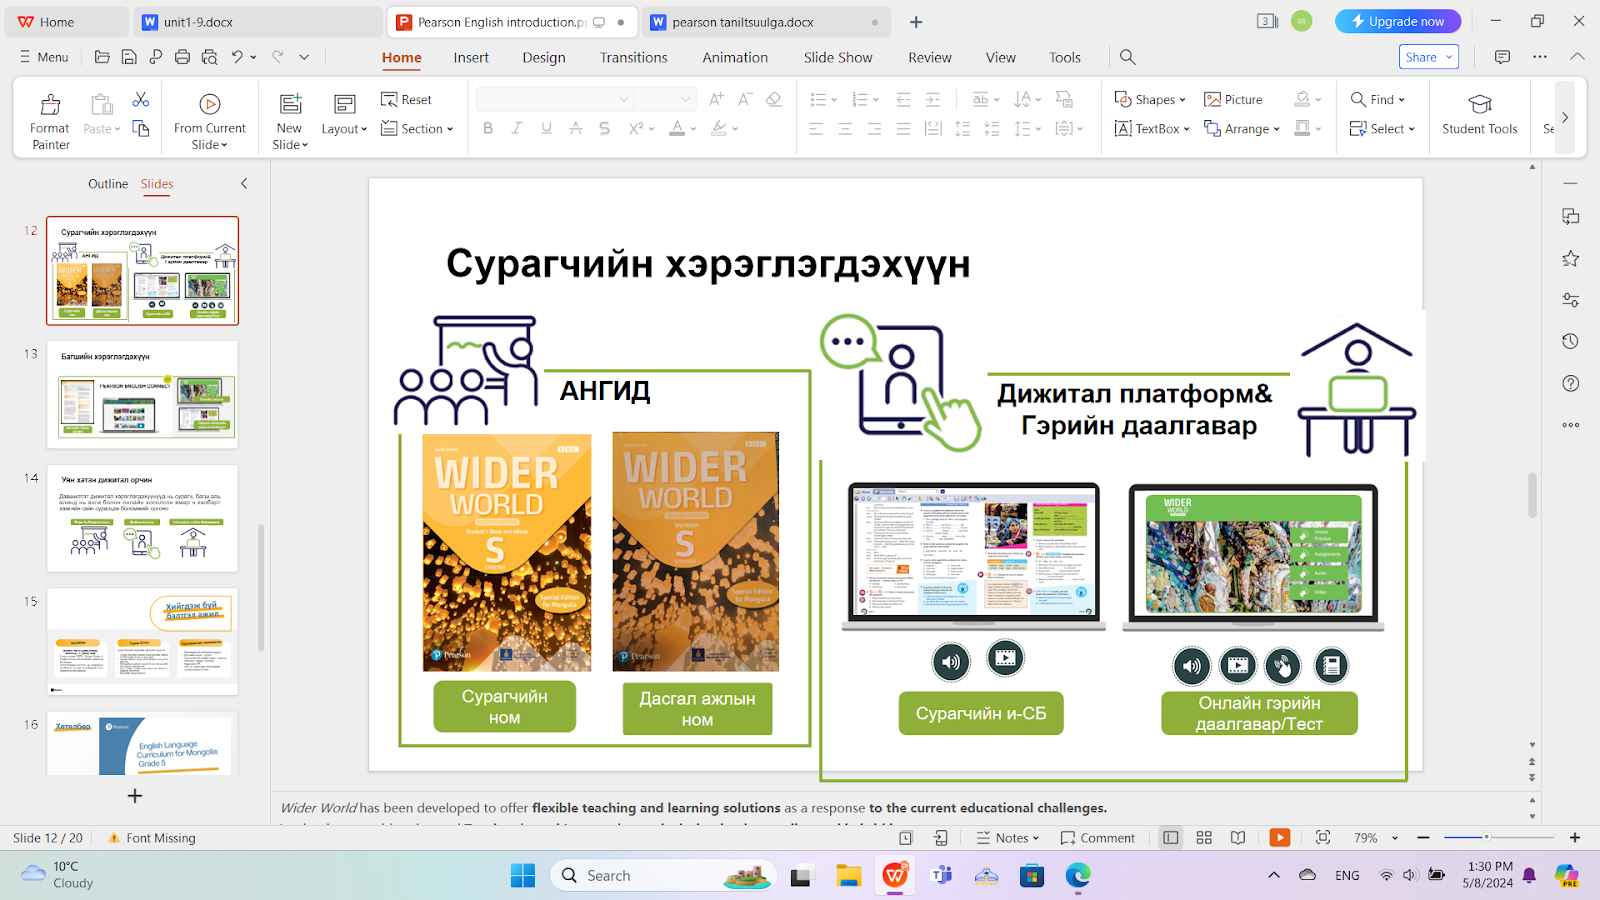Switch to the Review tab

[930, 57]
